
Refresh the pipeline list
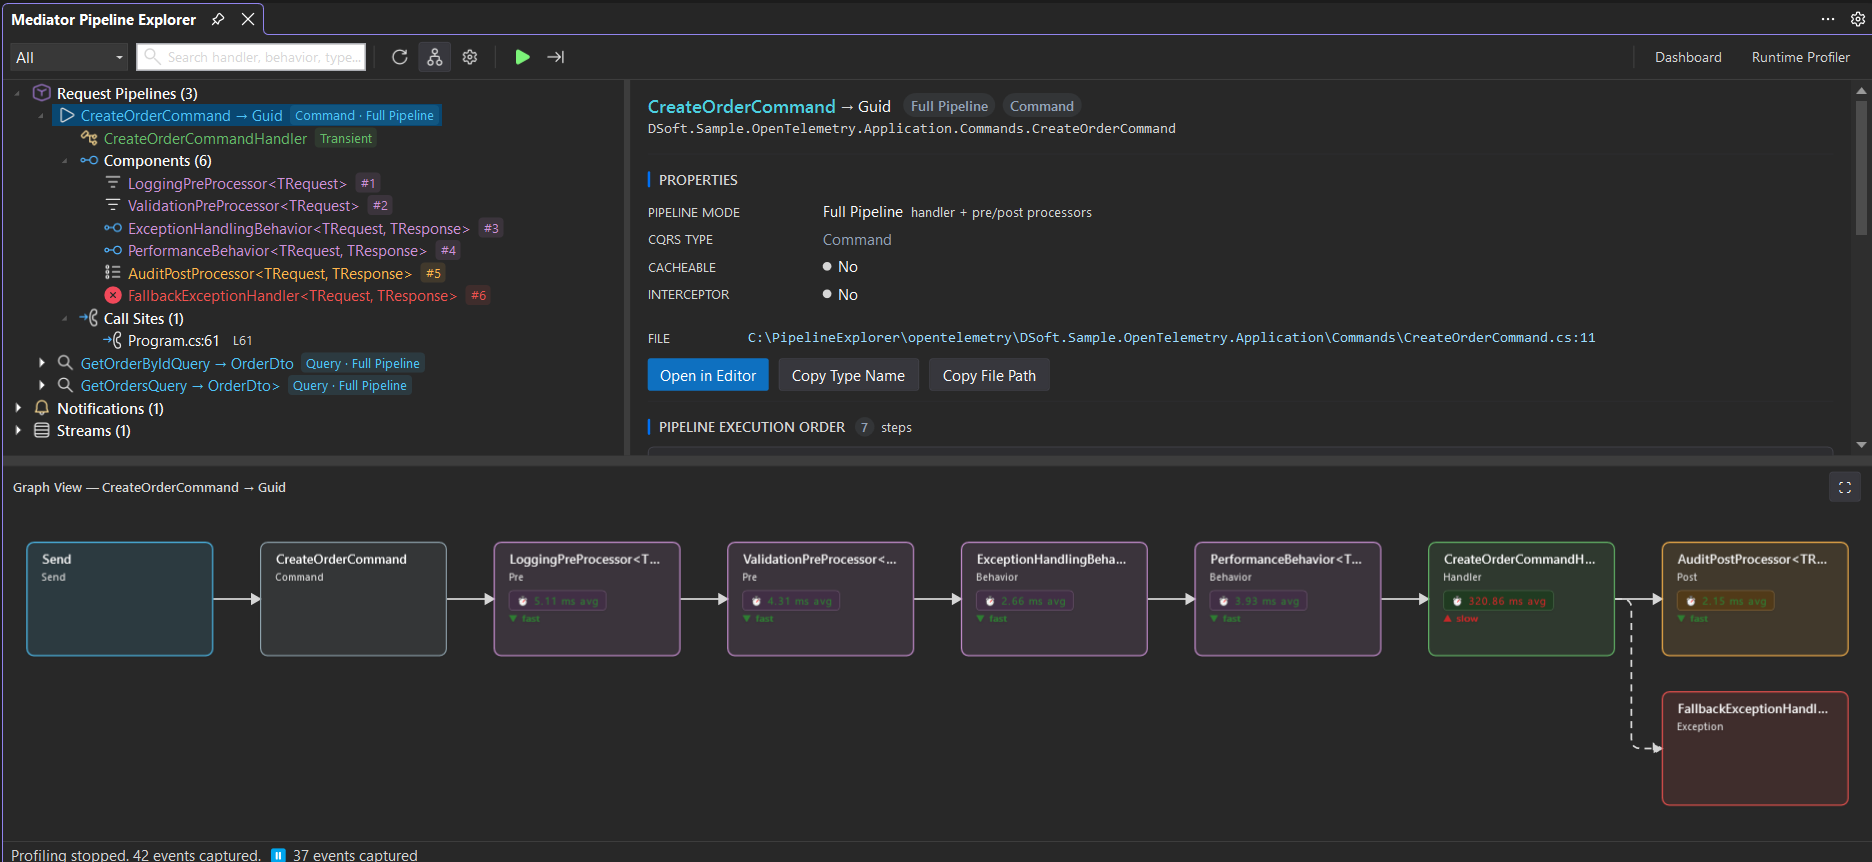(x=399, y=57)
